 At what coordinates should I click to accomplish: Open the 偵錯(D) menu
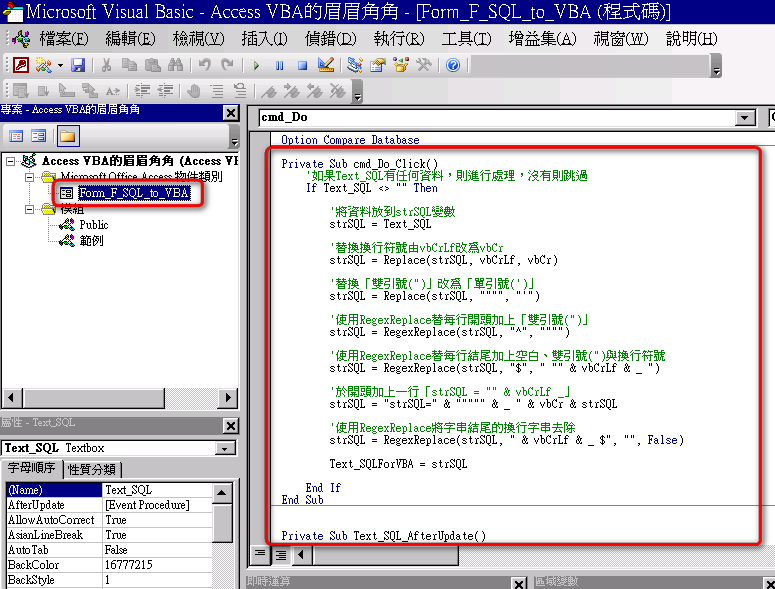coord(330,39)
